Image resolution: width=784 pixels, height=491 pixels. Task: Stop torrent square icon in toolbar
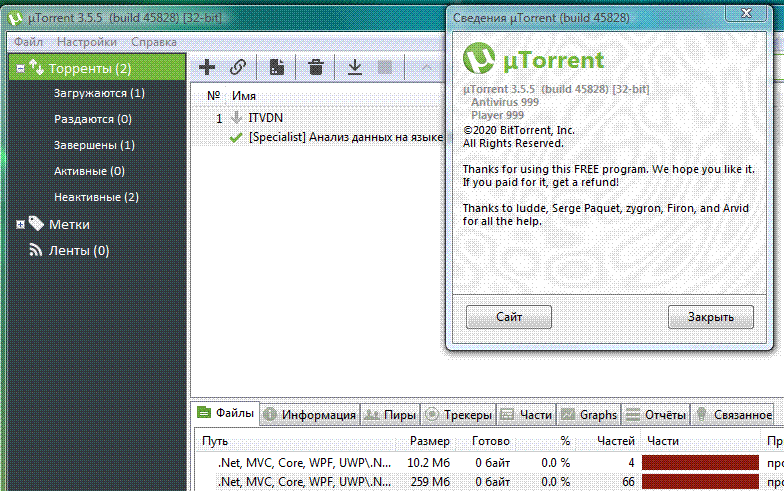coord(385,67)
